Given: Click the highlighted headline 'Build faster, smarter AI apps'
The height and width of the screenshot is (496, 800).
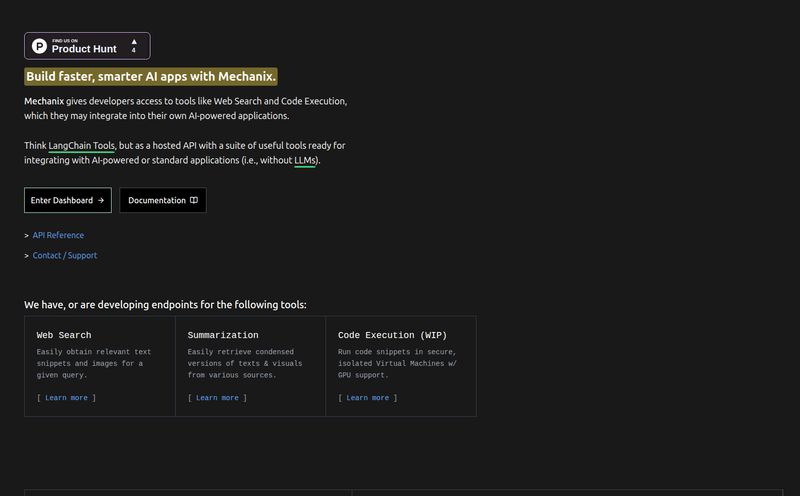Looking at the screenshot, I should pyautogui.click(x=151, y=77).
